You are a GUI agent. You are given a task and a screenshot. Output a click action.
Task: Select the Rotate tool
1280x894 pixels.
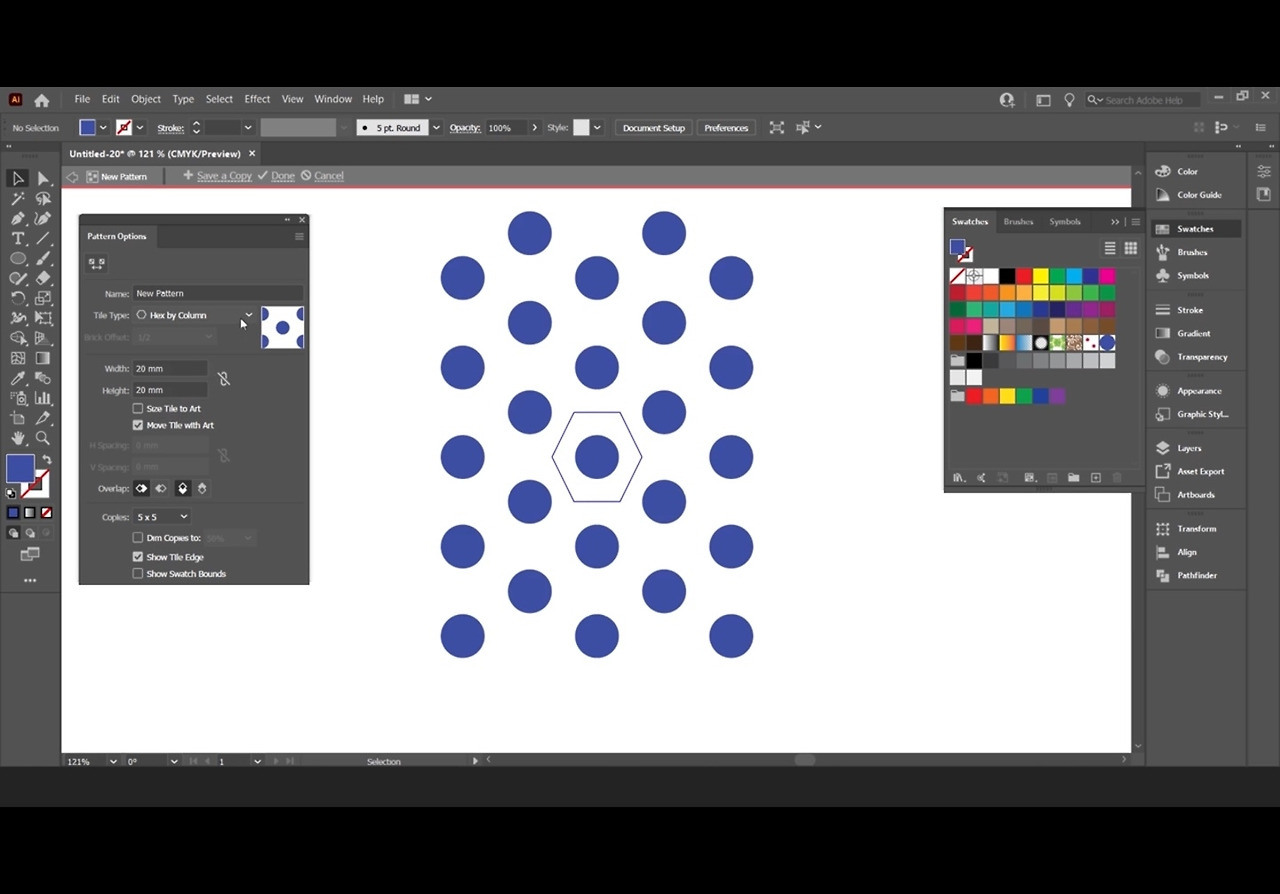18,298
